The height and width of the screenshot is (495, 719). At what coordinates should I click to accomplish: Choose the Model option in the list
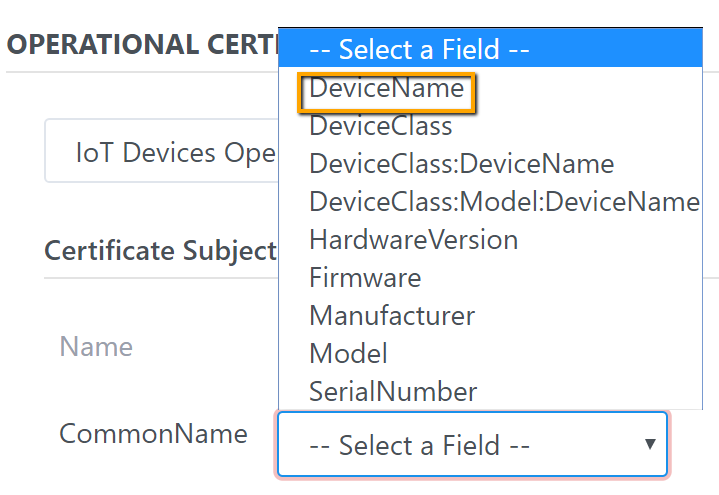348,353
